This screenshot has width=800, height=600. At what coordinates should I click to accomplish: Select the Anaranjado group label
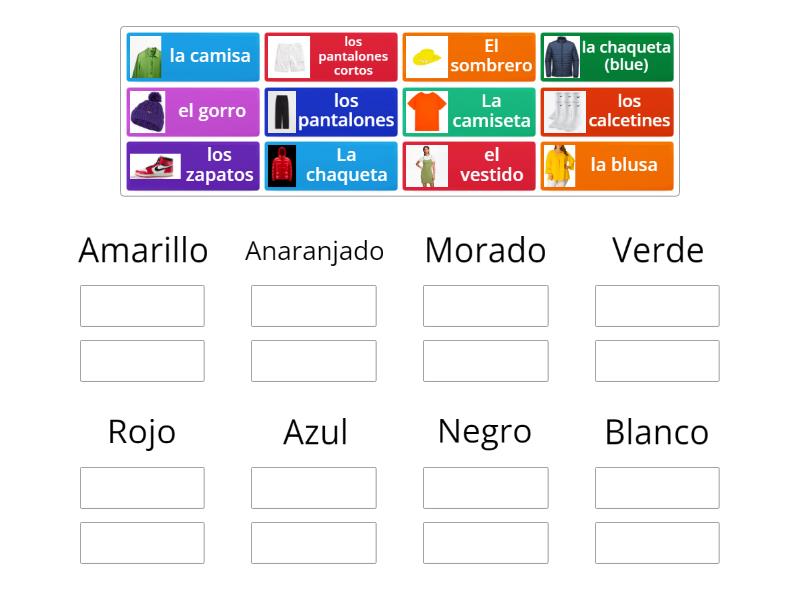tap(314, 251)
